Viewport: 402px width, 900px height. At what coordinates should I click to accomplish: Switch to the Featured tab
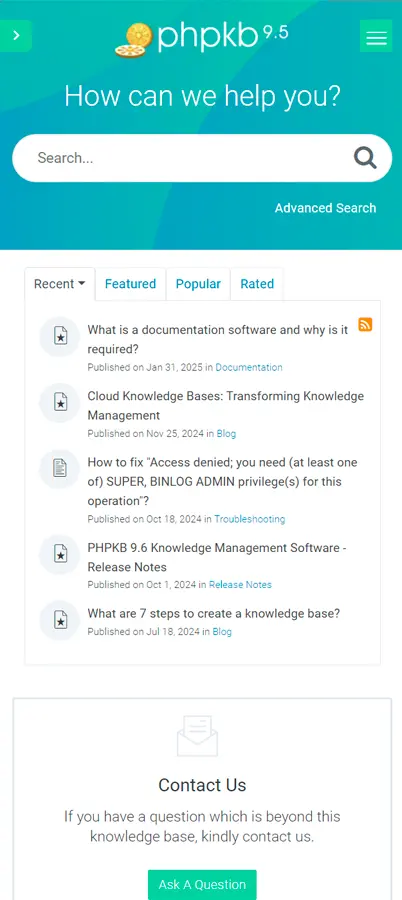click(x=130, y=284)
